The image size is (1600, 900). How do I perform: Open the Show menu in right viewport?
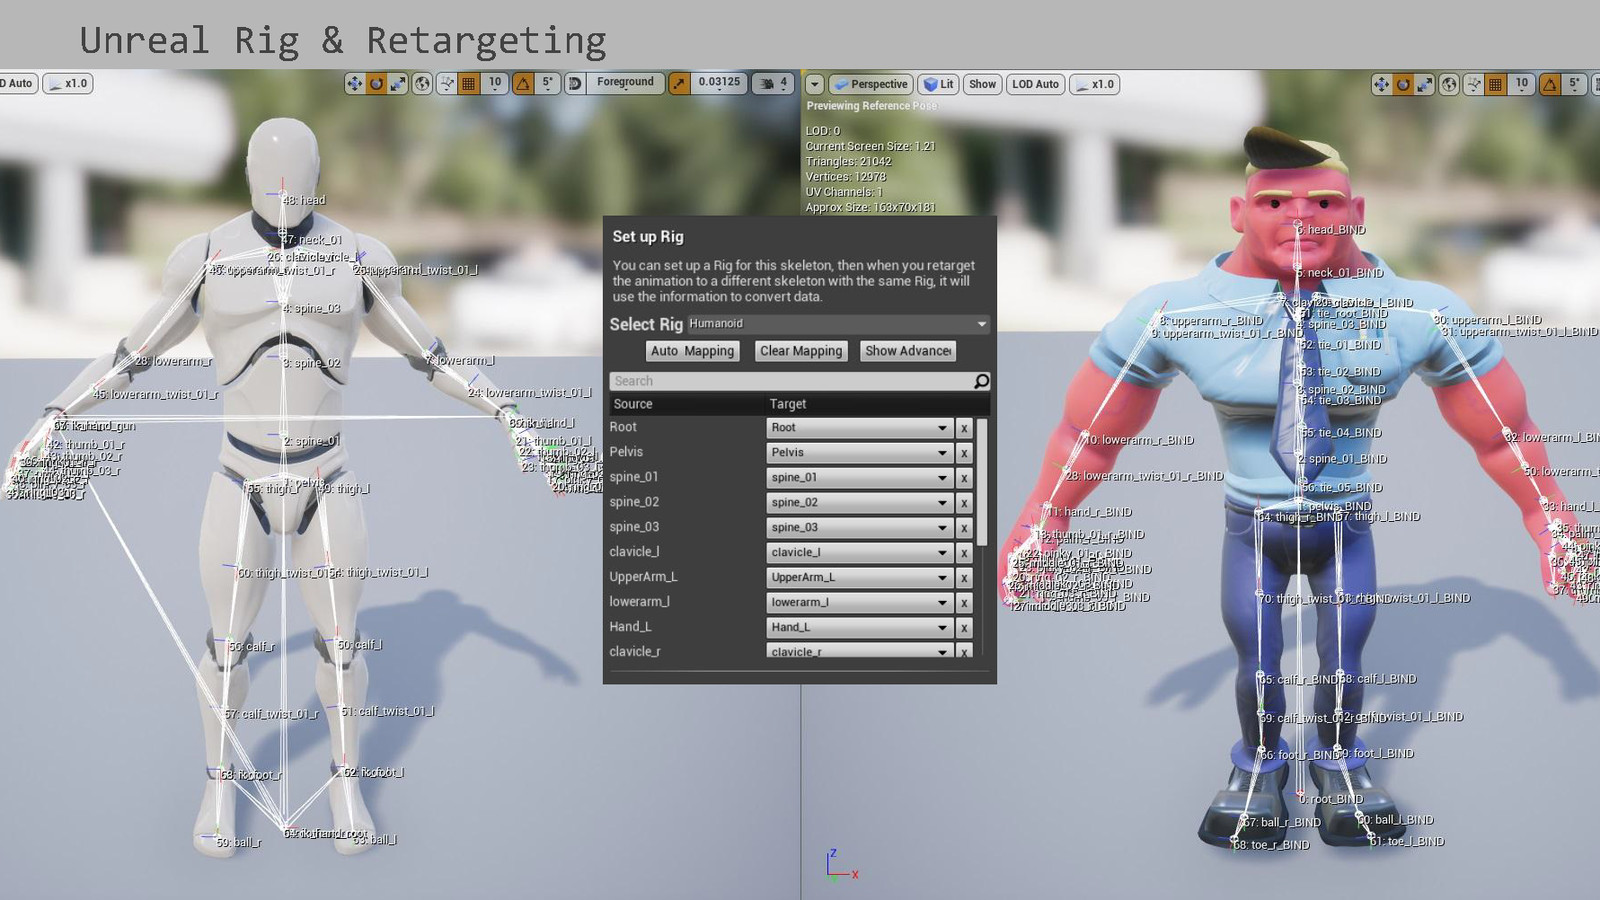[x=982, y=85]
